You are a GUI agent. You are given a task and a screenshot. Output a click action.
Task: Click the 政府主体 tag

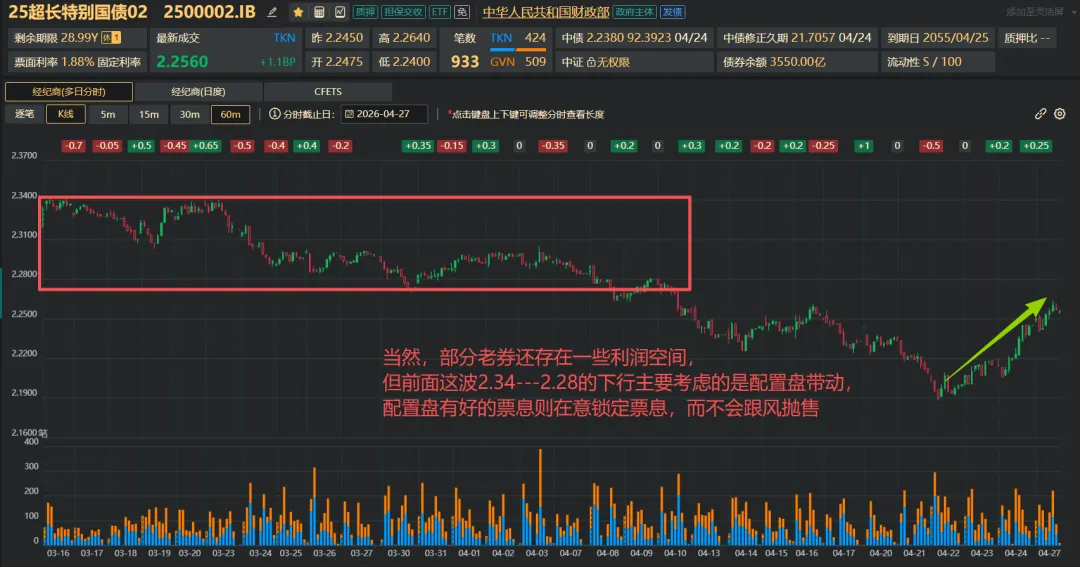click(x=634, y=12)
